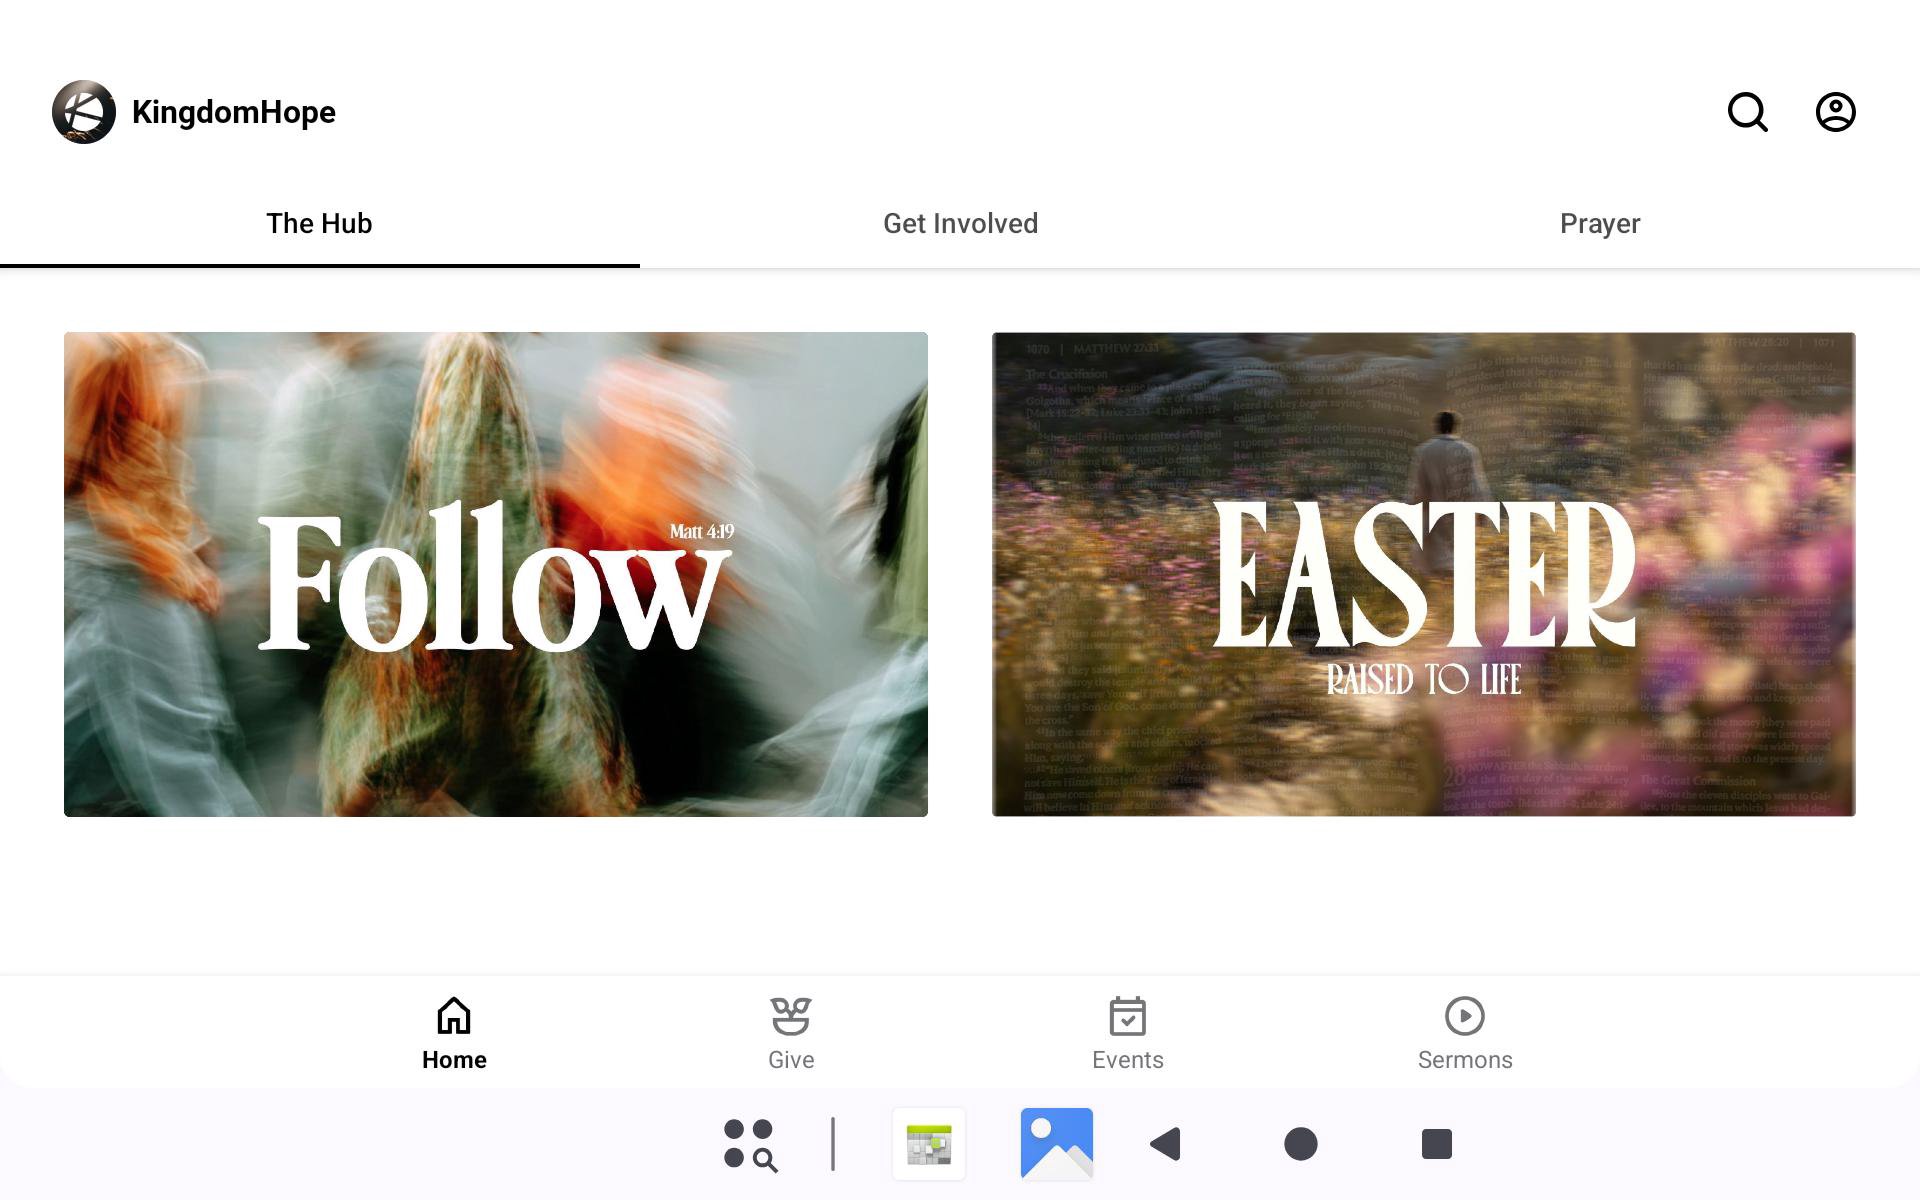
Task: Launch the gallery photos app in taskbar
Action: coord(1056,1144)
